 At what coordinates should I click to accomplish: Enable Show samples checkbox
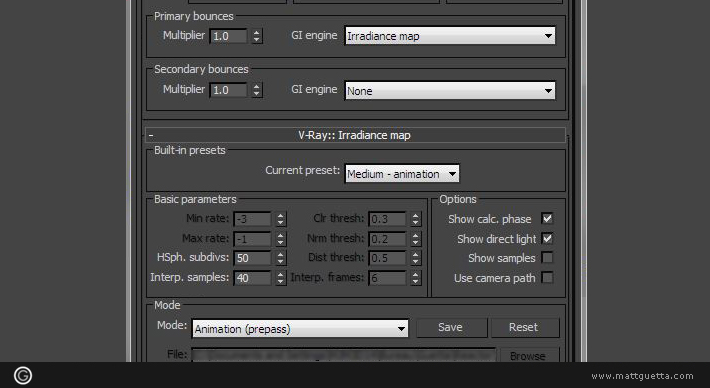547,258
